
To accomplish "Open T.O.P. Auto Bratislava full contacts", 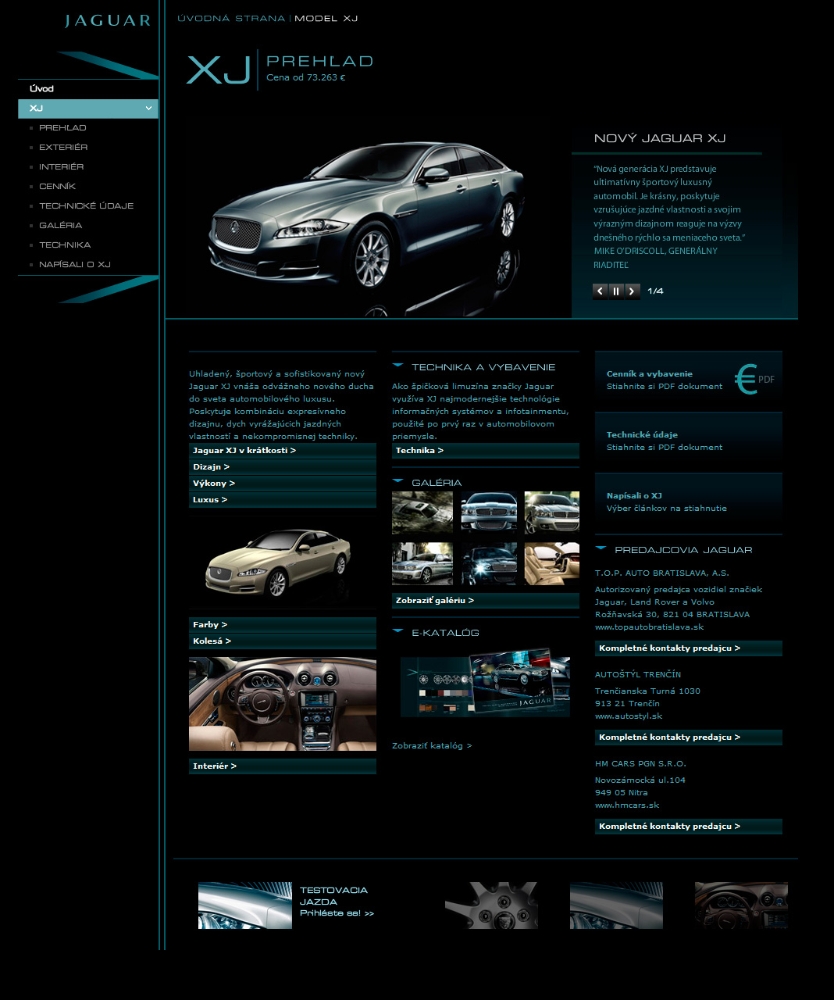I will pos(688,649).
